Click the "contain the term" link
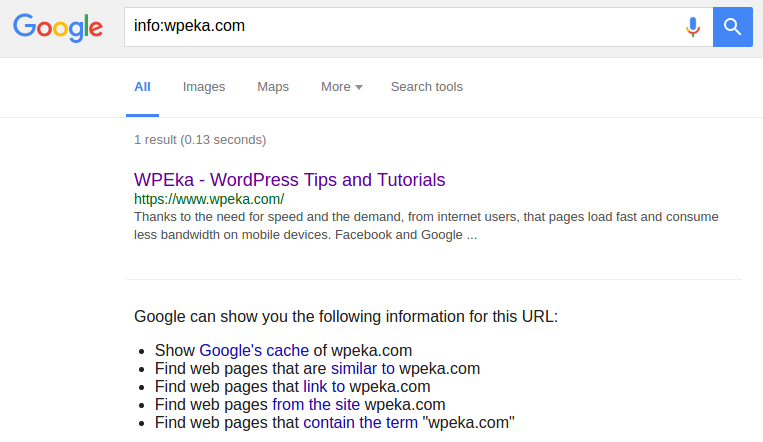This screenshot has width=763, height=442. click(x=360, y=422)
